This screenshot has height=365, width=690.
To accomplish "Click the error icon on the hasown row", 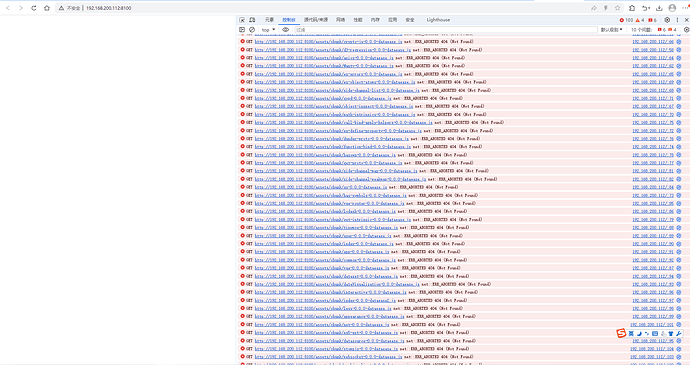I will click(242, 155).
